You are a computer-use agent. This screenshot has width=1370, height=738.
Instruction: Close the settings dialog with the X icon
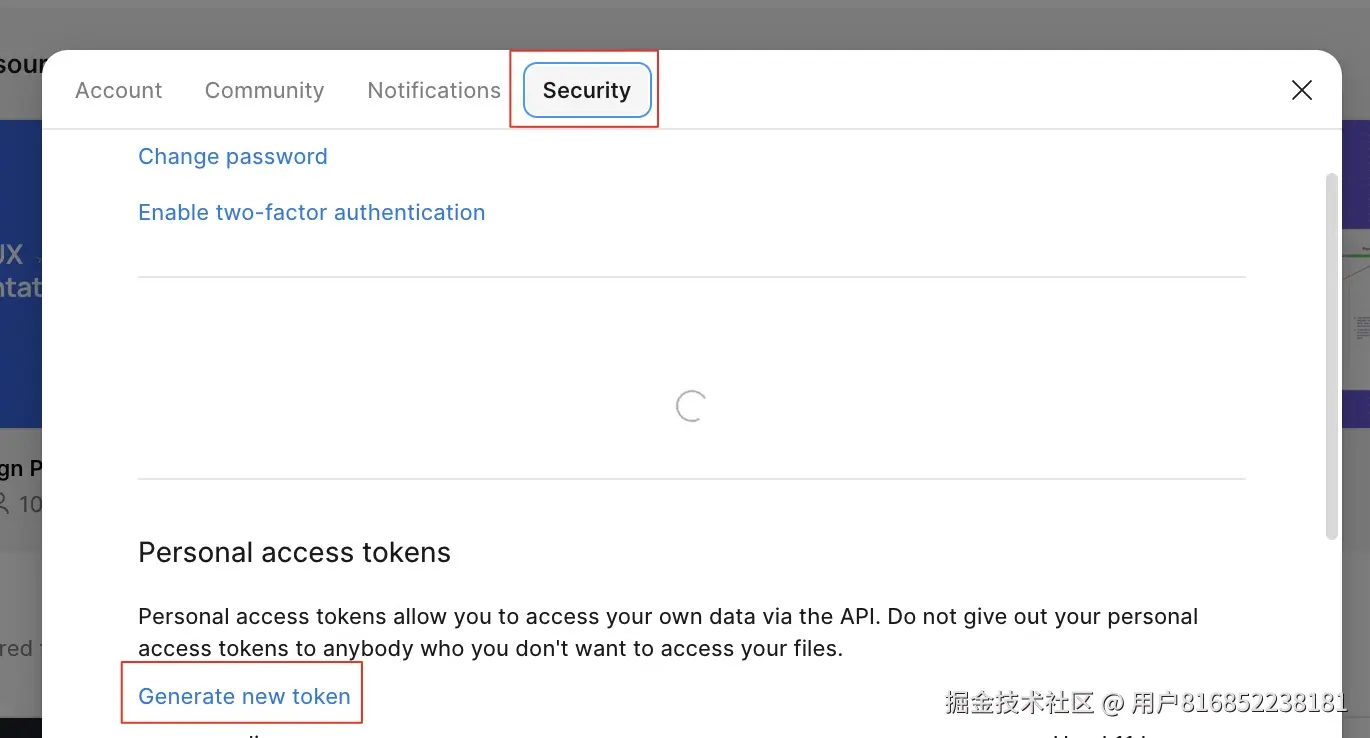click(1301, 90)
